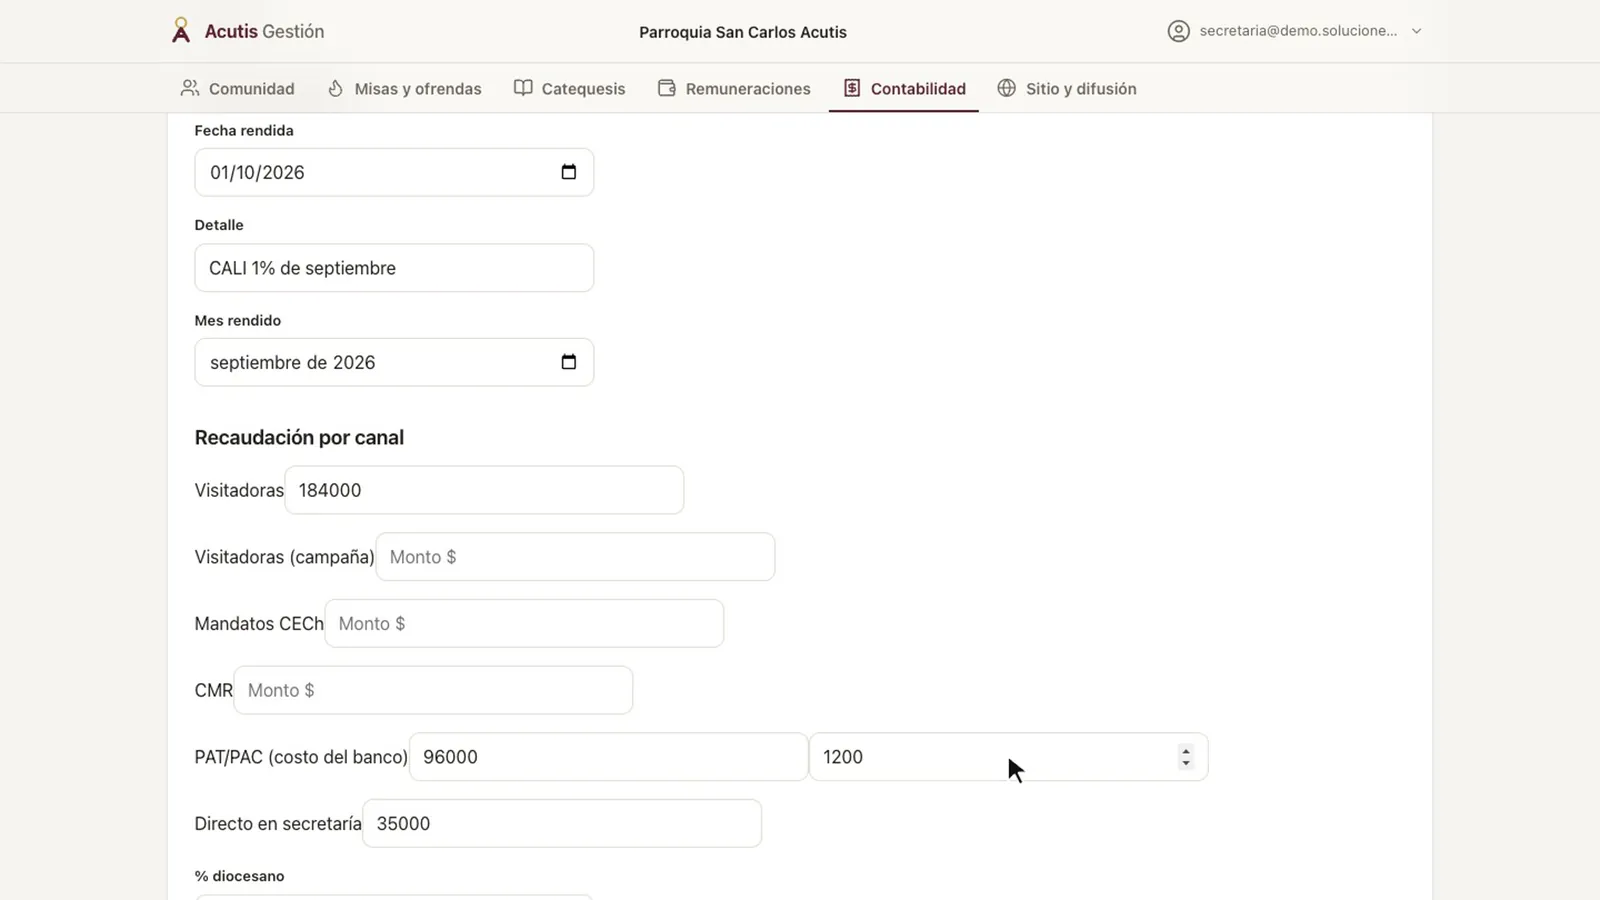
Task: Open the Comunidad tab
Action: click(237, 88)
